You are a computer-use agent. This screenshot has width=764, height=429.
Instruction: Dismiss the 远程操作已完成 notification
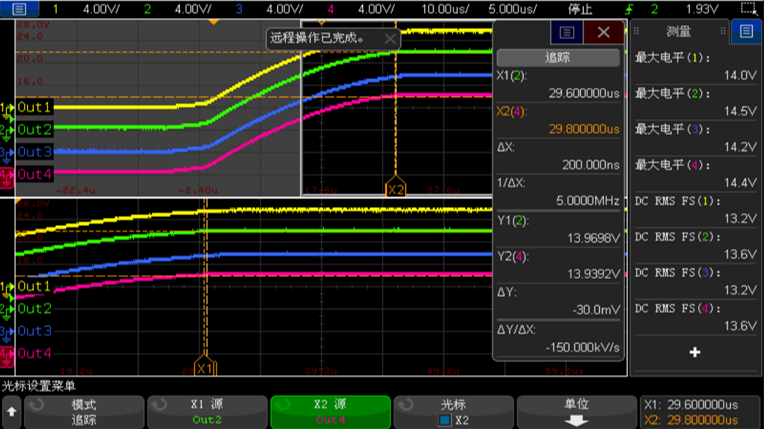pyautogui.click(x=390, y=39)
